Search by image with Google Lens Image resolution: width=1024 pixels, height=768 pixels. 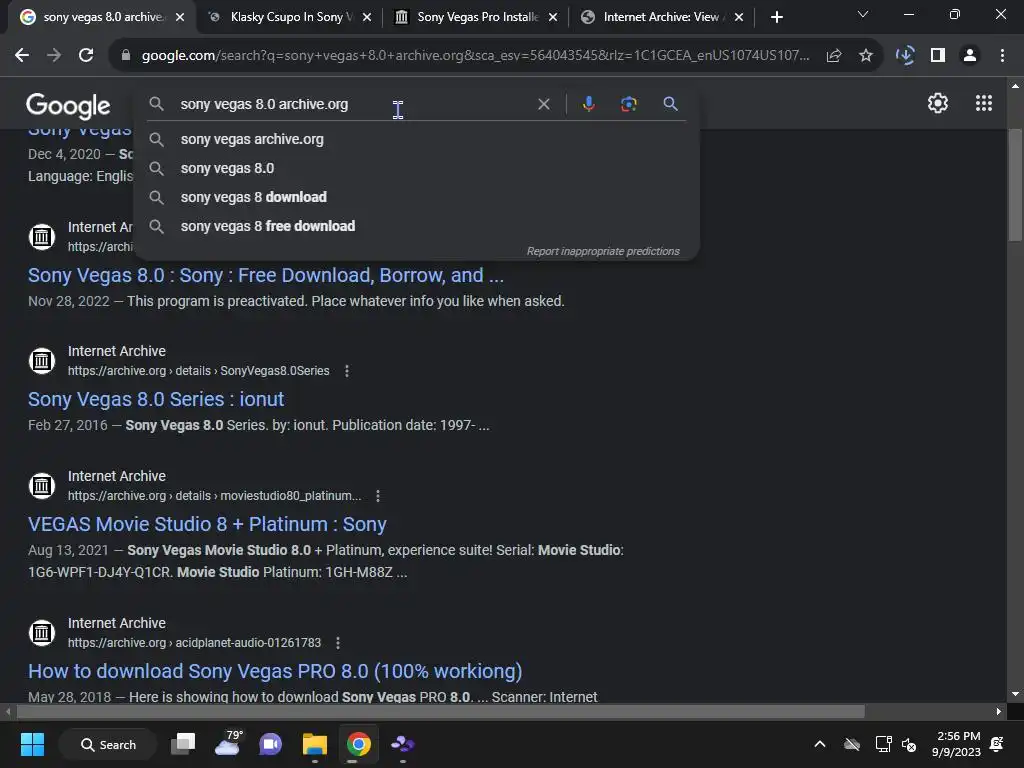[x=629, y=104]
